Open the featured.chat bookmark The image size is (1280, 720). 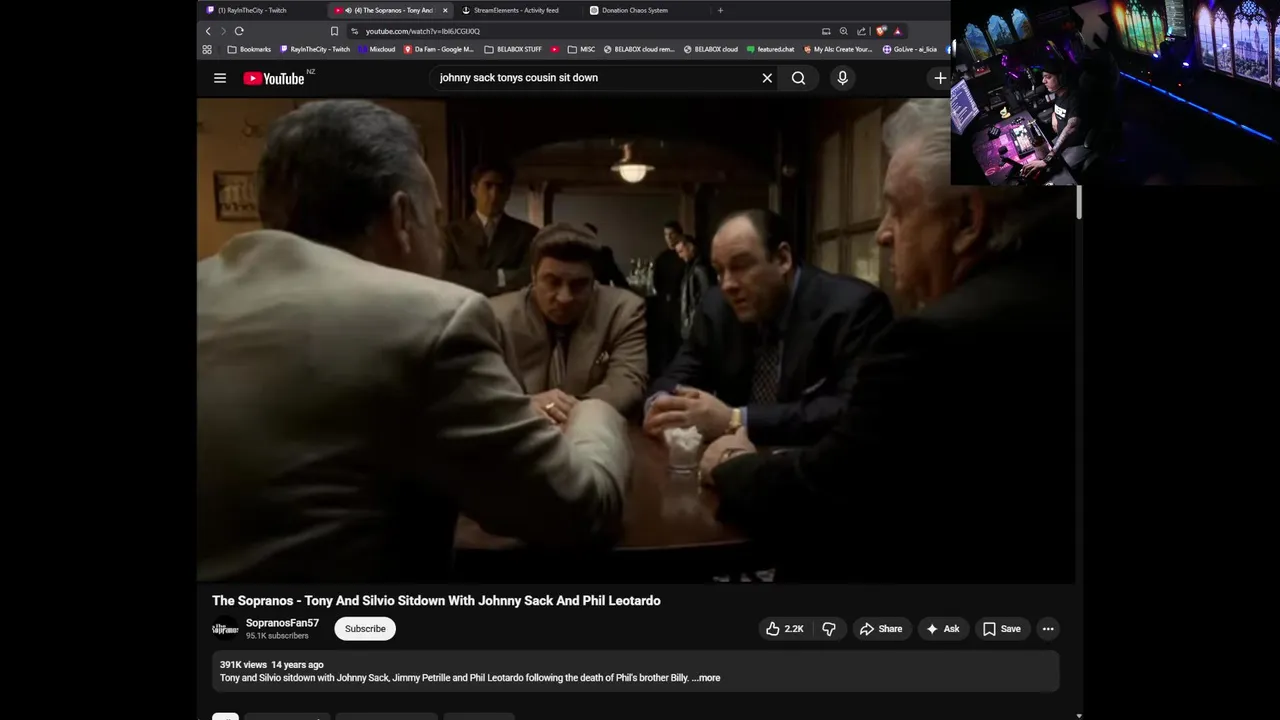[770, 49]
